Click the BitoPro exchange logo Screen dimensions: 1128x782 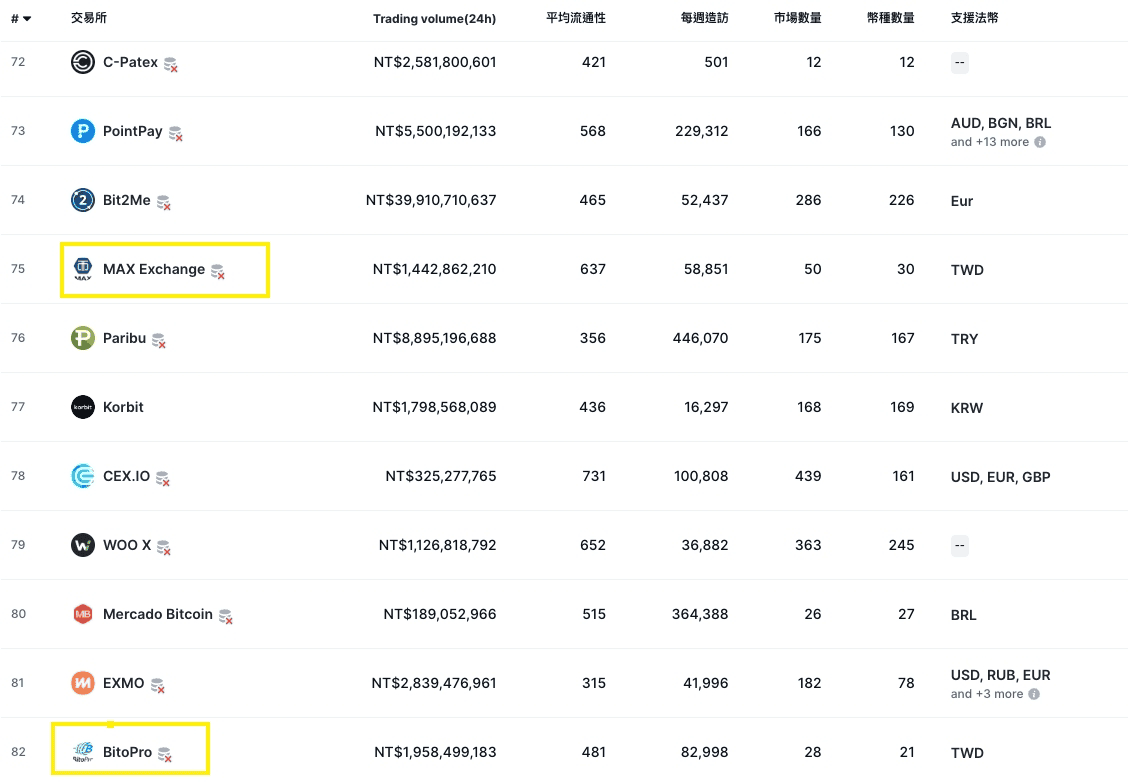click(83, 752)
